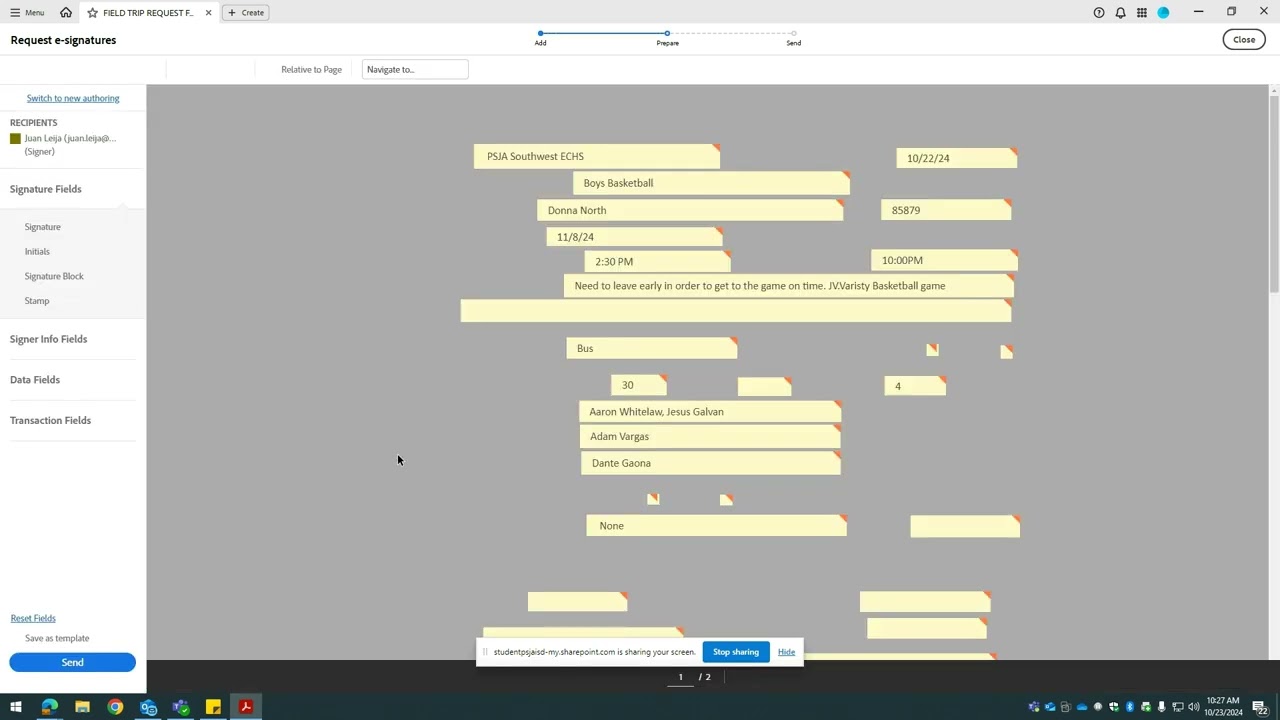Expand the Data Fields section

35,380
